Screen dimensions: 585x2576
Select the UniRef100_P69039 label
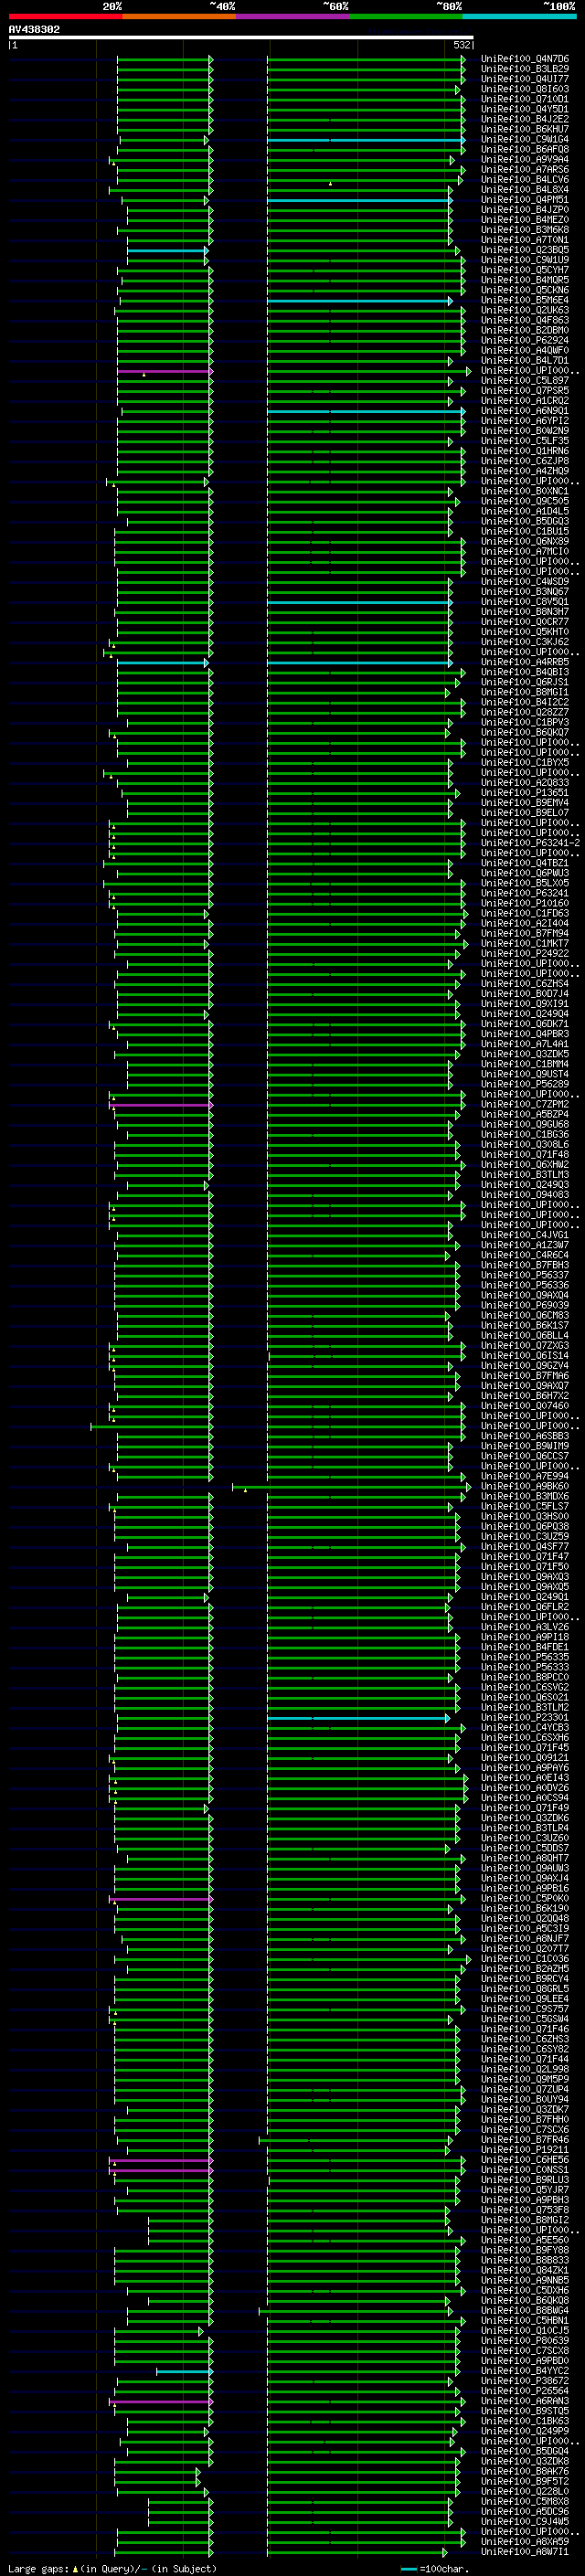[525, 1305]
